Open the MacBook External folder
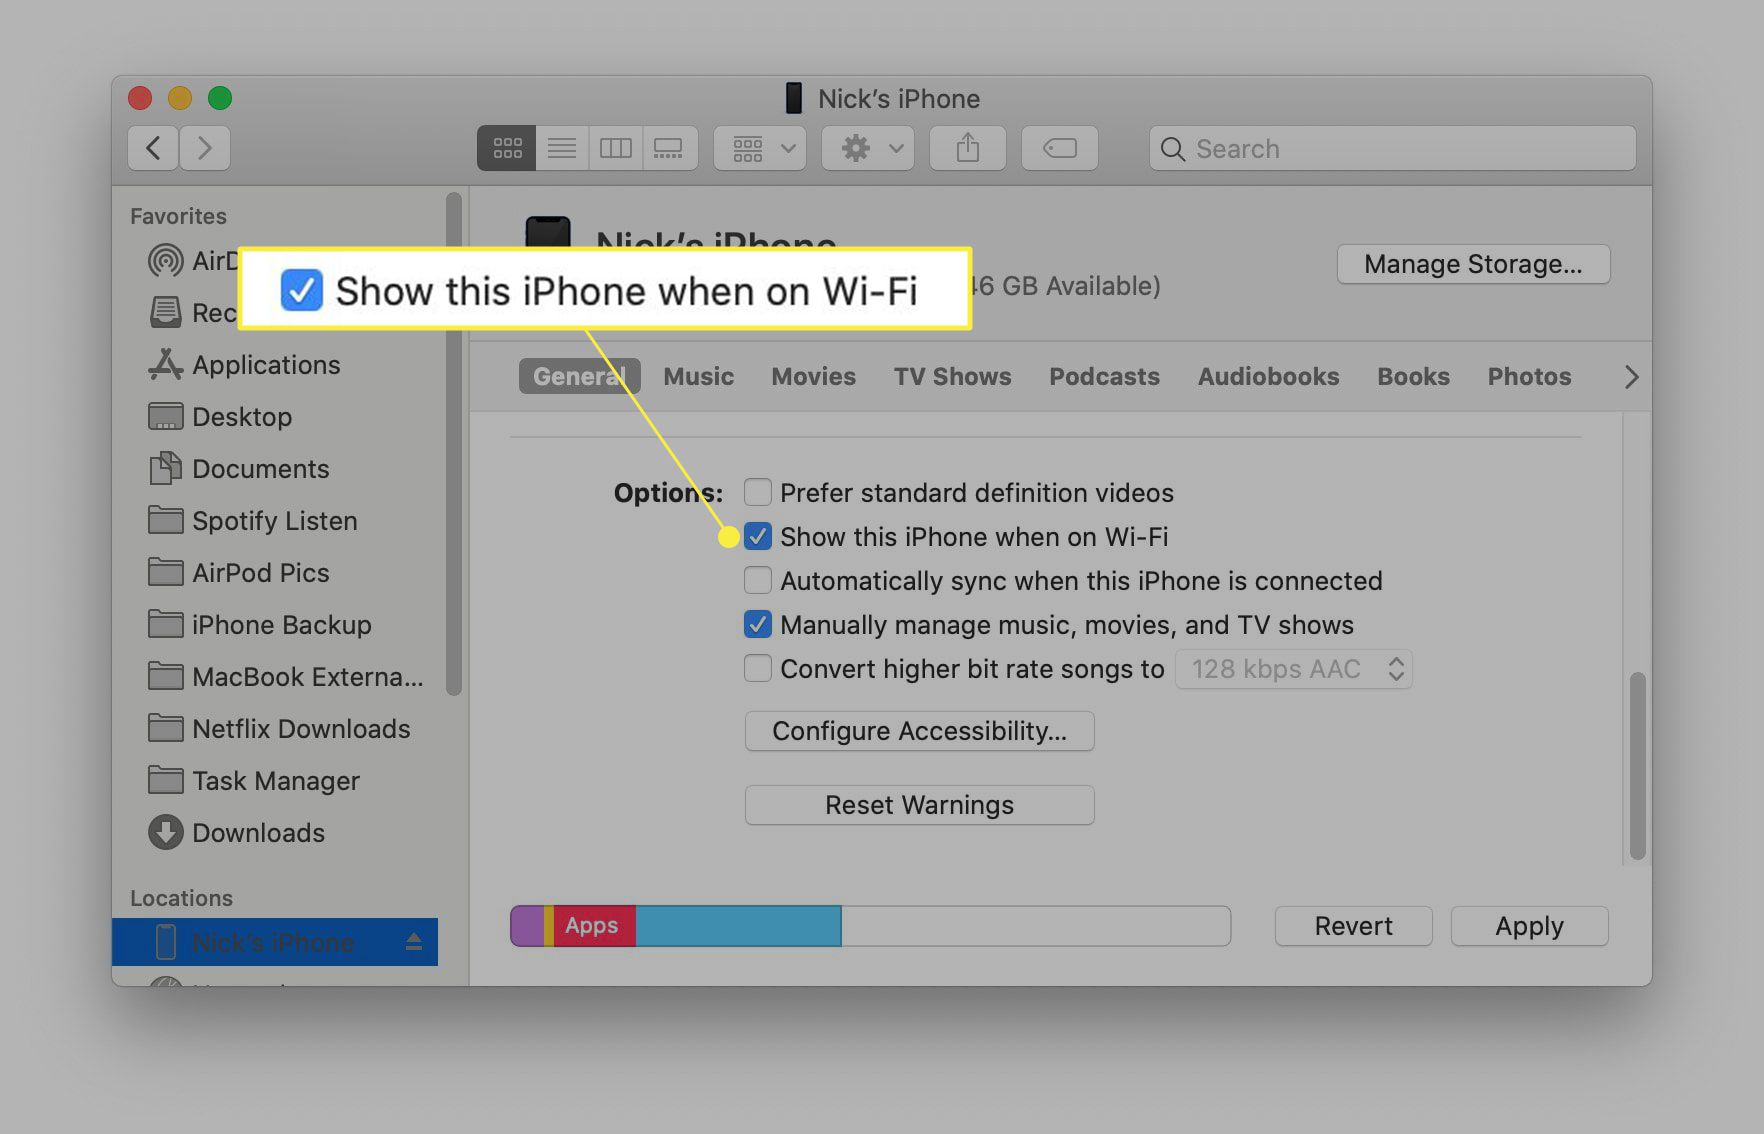 click(285, 677)
